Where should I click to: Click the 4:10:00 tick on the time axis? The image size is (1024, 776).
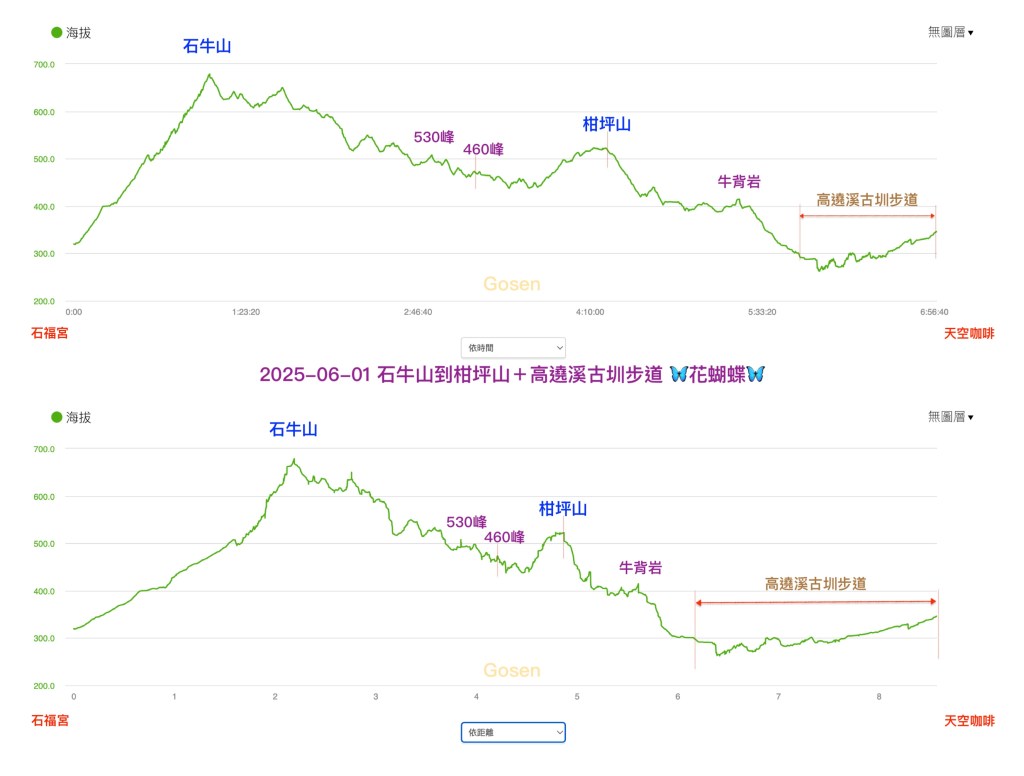[590, 312]
